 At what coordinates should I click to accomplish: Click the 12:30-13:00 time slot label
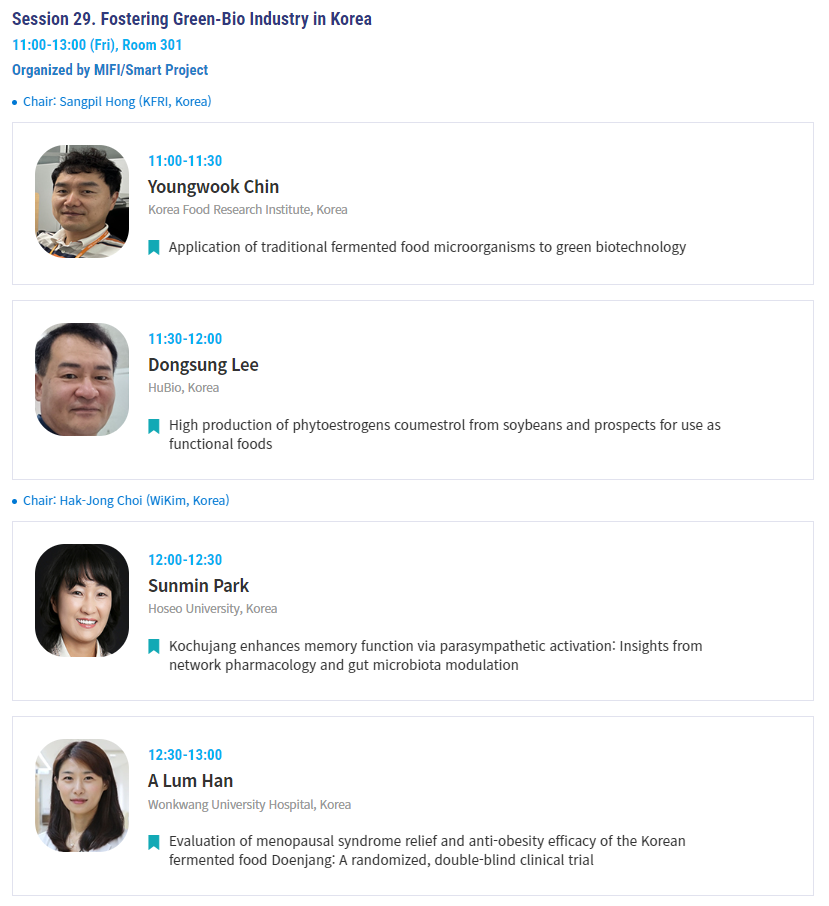point(185,755)
